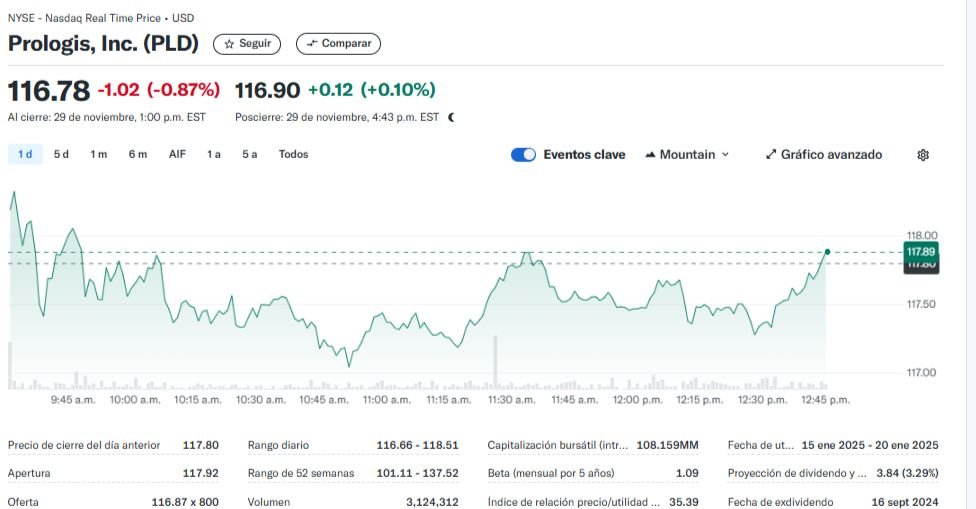The height and width of the screenshot is (509, 976).
Task: Click the dividend projection 3.84 (3.29%)
Action: click(907, 474)
